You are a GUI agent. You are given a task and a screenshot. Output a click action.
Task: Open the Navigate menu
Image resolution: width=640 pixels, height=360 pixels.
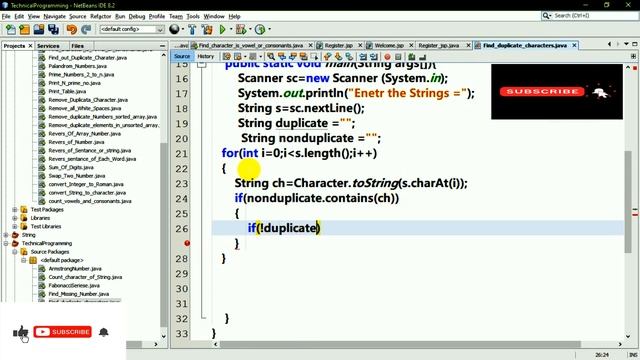54,16
